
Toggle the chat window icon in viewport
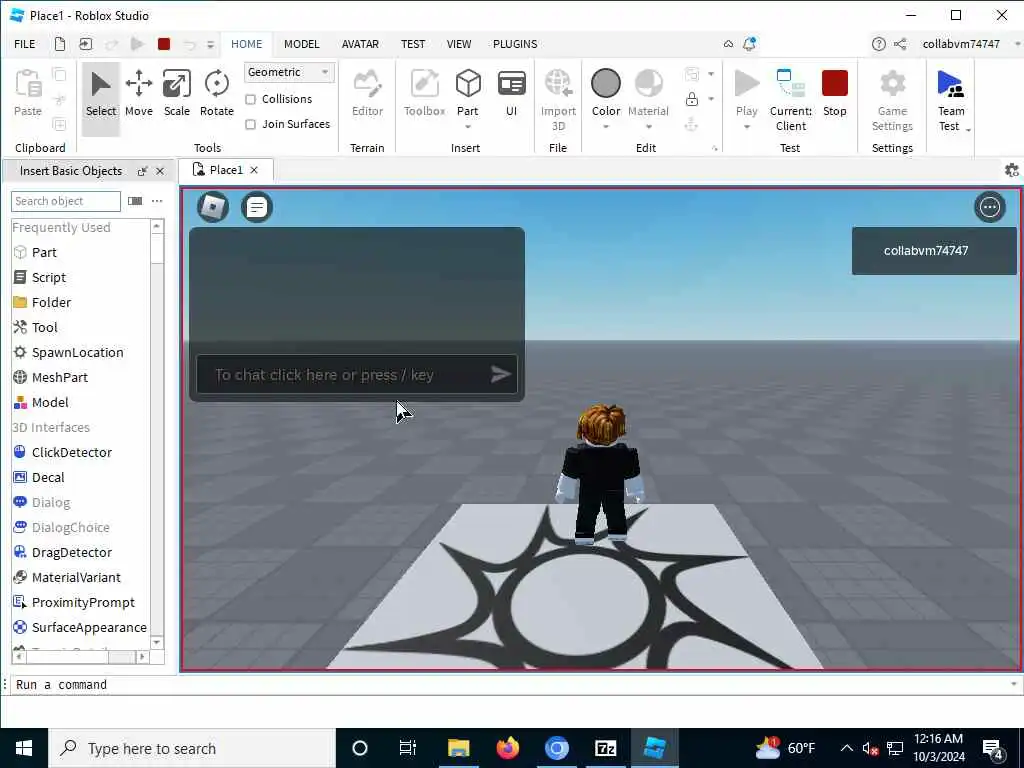point(257,207)
